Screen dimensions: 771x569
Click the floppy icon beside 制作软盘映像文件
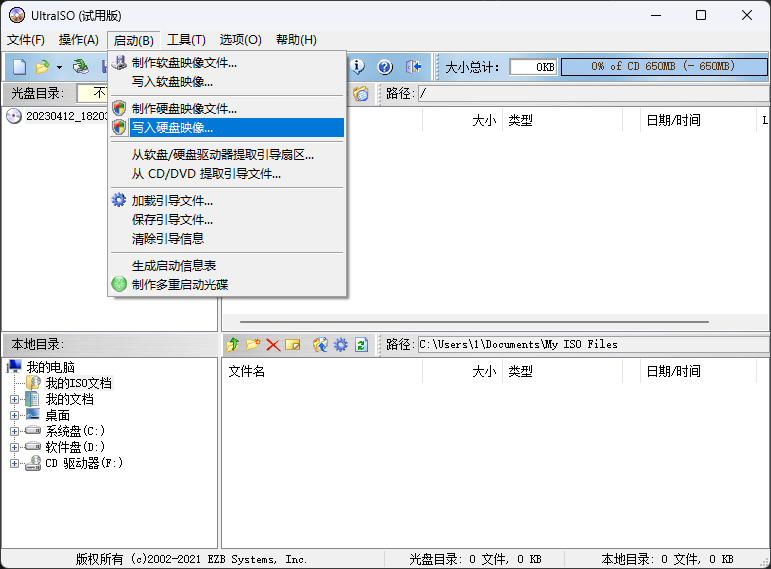click(x=119, y=62)
